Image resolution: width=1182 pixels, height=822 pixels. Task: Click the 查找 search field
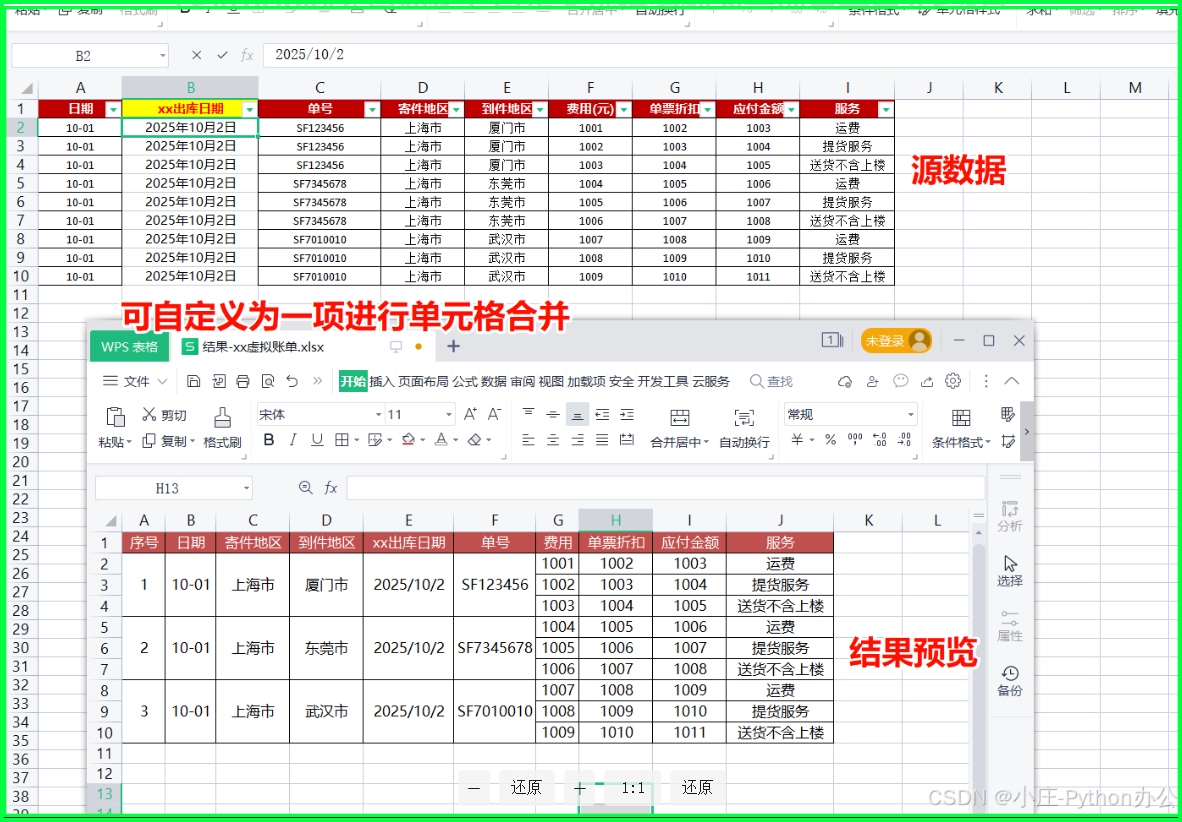pos(780,381)
